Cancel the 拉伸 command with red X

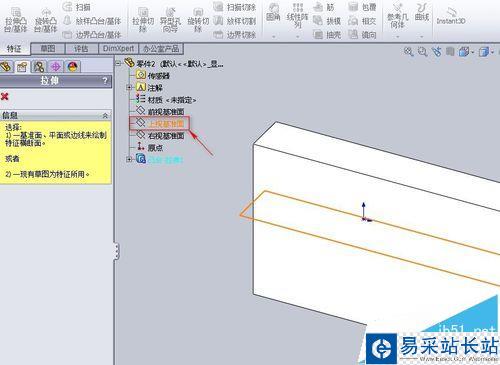click(5, 97)
